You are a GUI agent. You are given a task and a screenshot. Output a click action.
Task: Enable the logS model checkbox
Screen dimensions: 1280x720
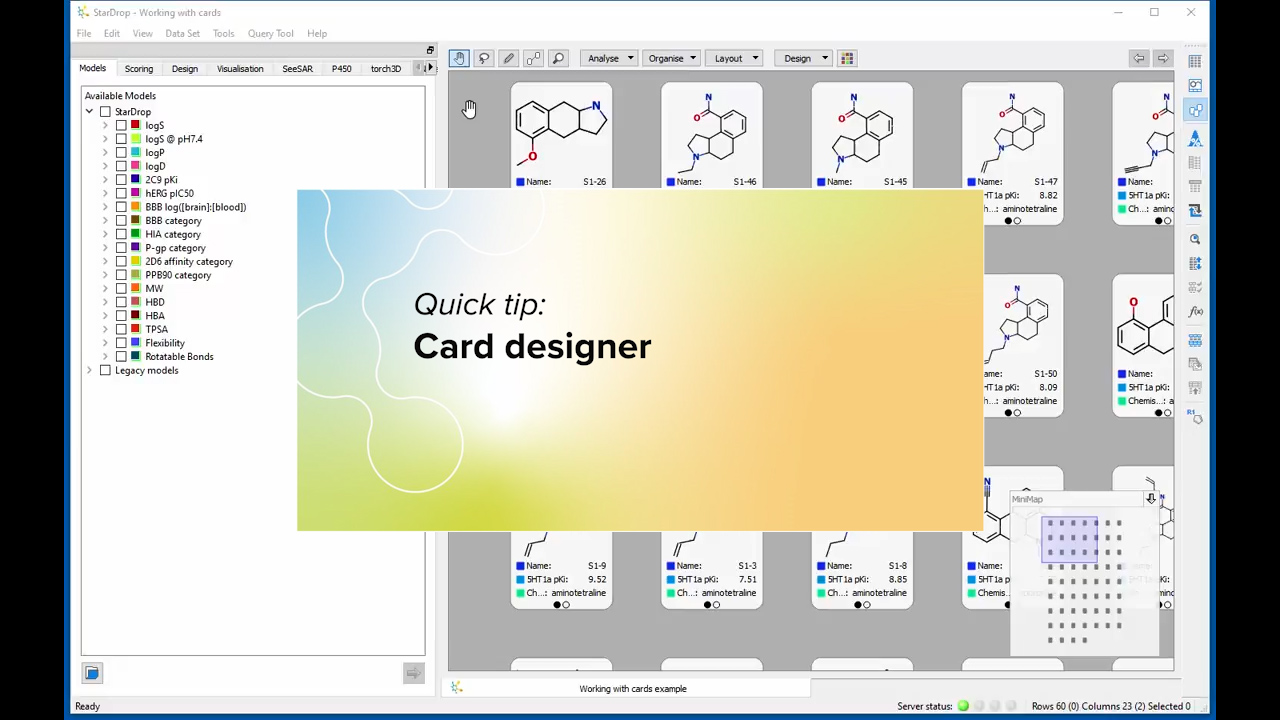(122, 125)
